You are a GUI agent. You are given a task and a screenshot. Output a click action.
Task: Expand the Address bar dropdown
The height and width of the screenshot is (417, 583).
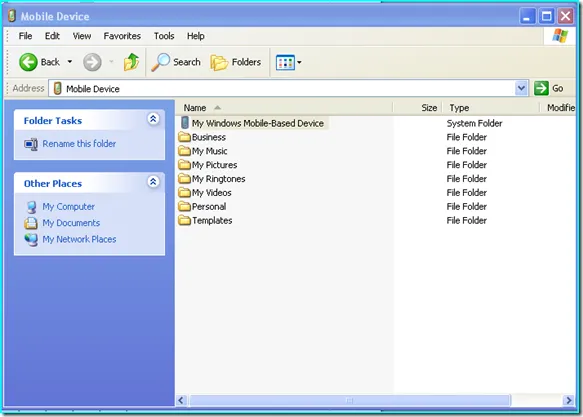tap(521, 88)
